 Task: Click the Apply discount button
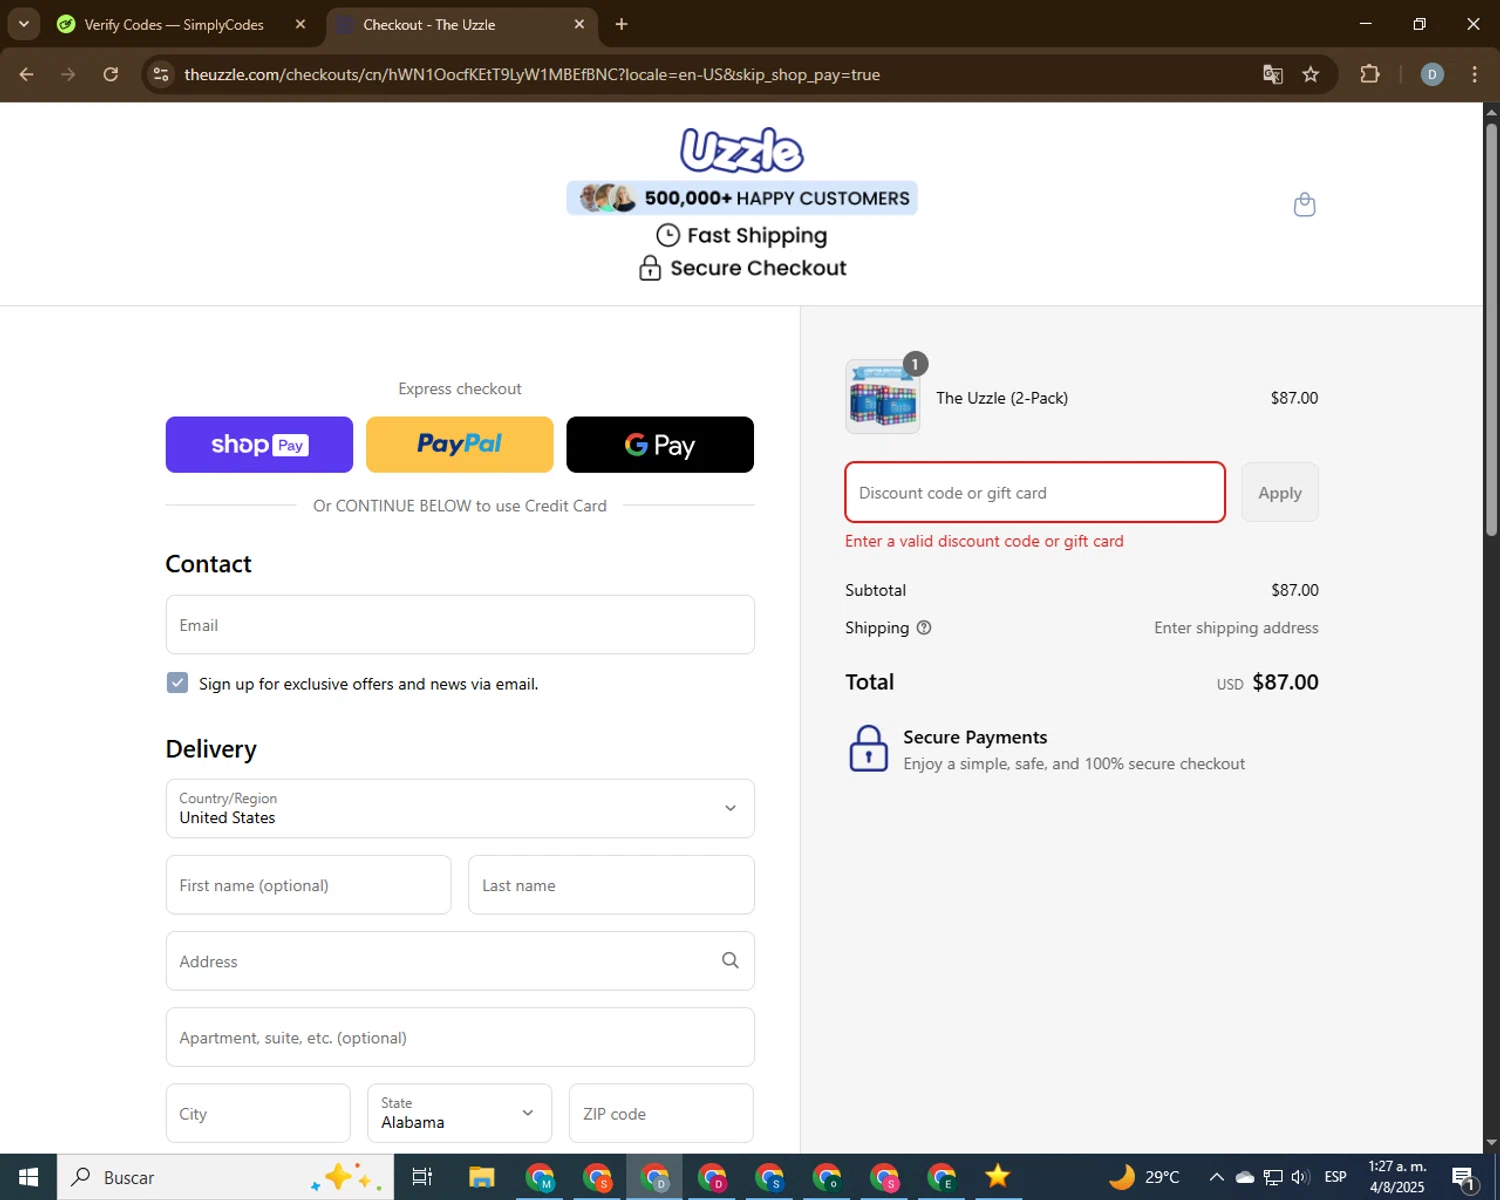coord(1280,492)
